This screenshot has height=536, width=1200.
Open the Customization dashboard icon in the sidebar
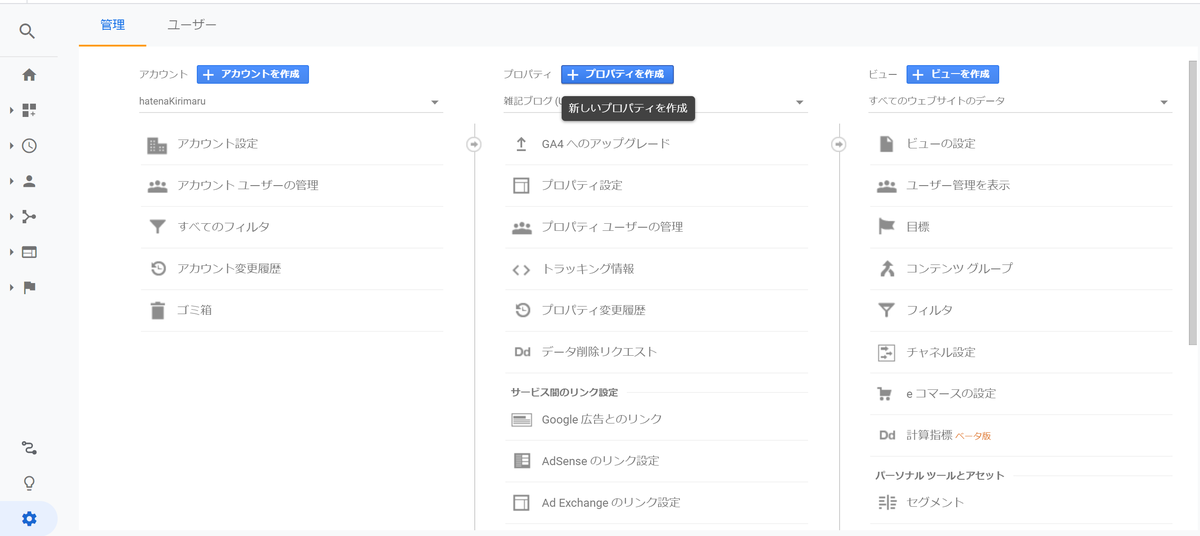click(x=29, y=110)
